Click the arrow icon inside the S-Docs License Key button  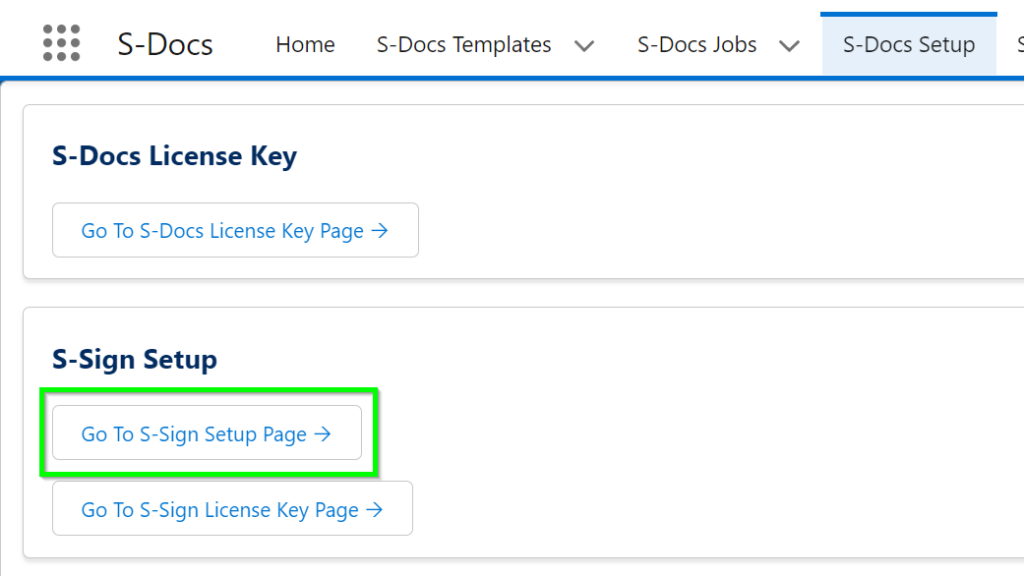click(379, 230)
